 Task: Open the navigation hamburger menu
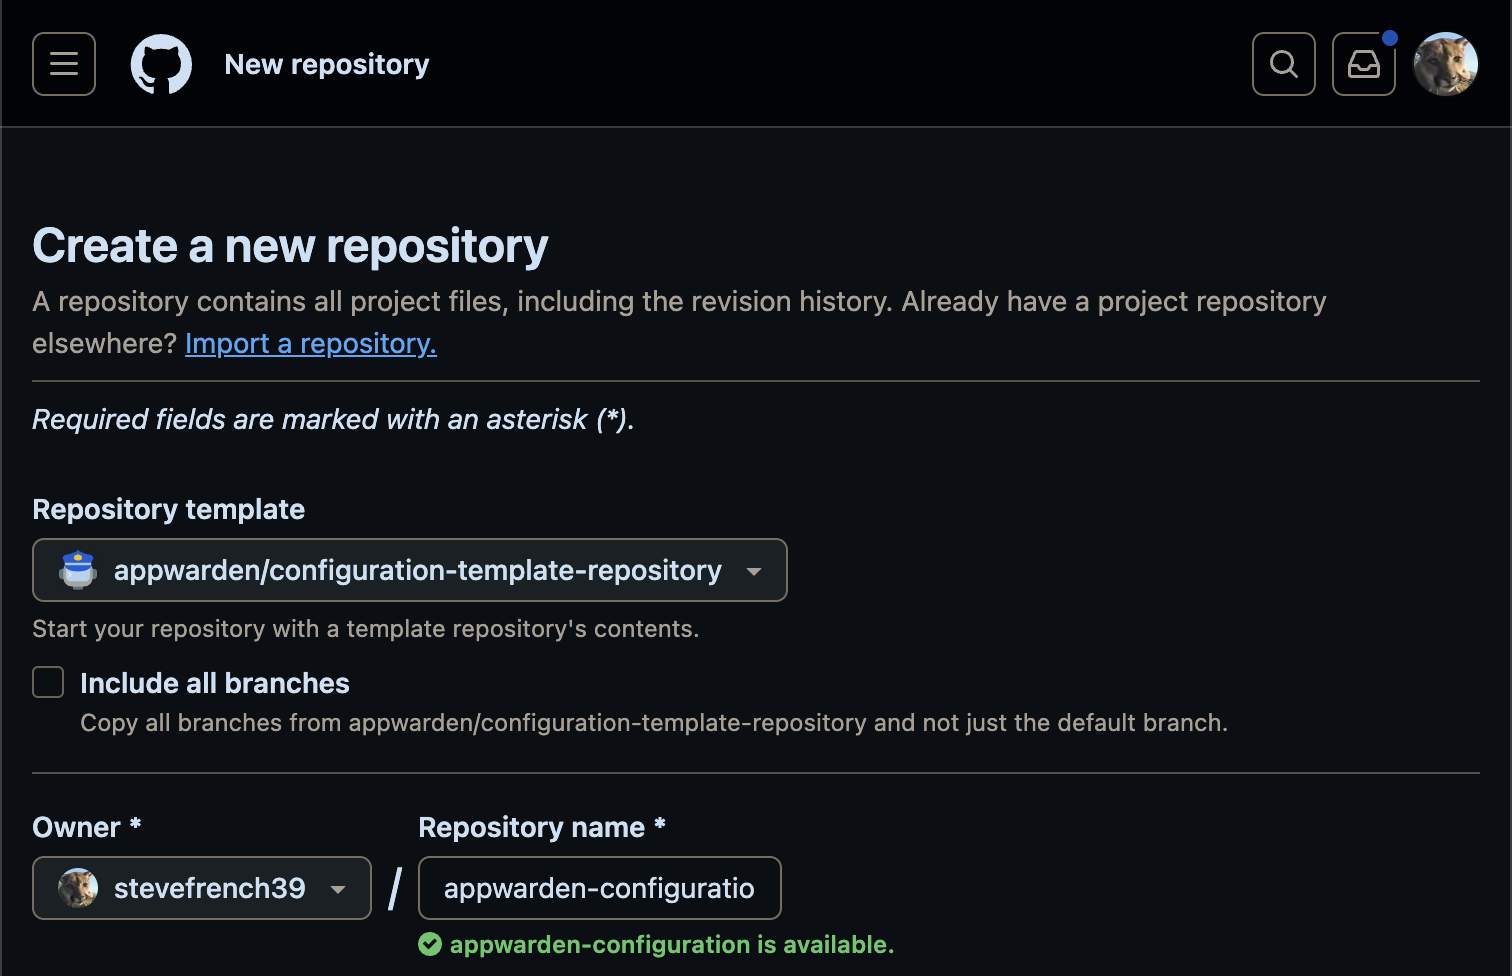(63, 64)
